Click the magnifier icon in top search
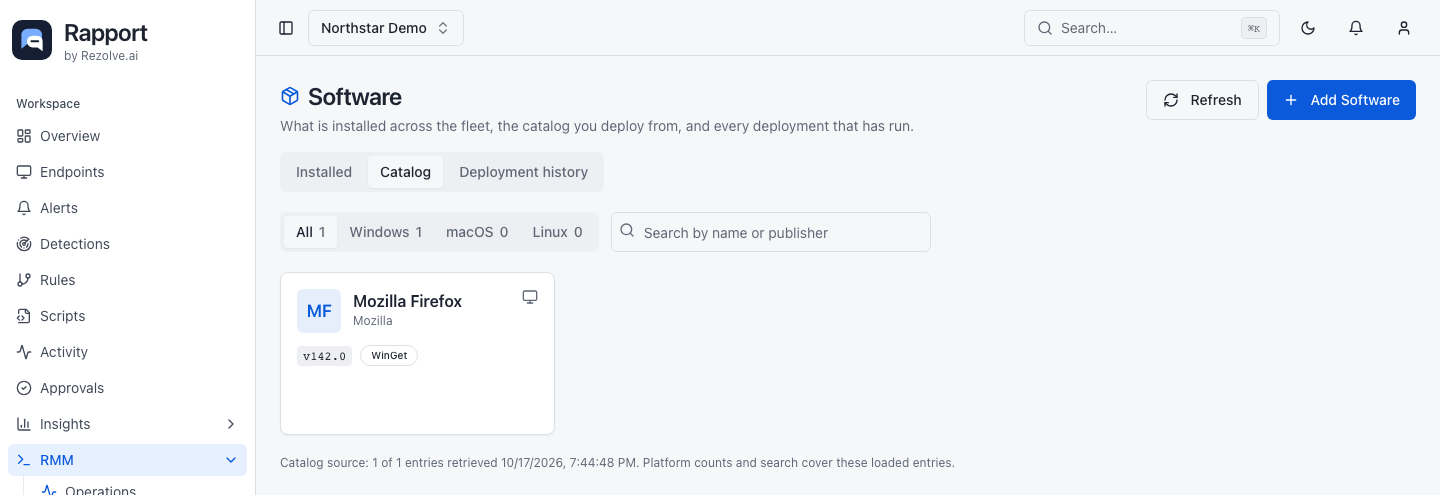This screenshot has height=495, width=1440. (x=1045, y=28)
